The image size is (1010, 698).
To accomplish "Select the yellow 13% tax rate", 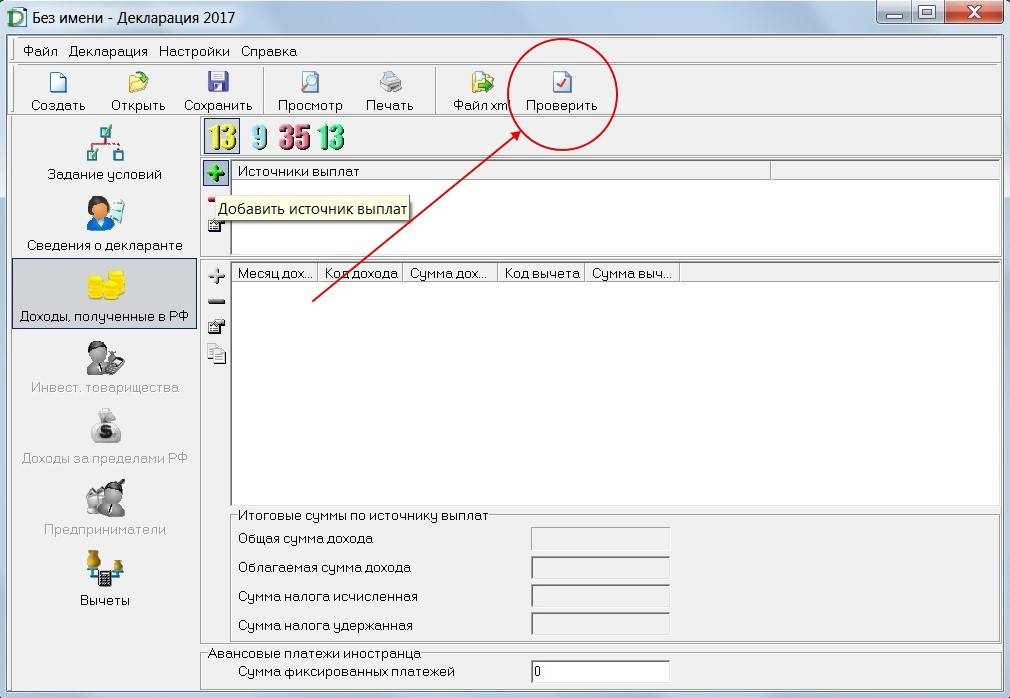I will click(x=222, y=136).
